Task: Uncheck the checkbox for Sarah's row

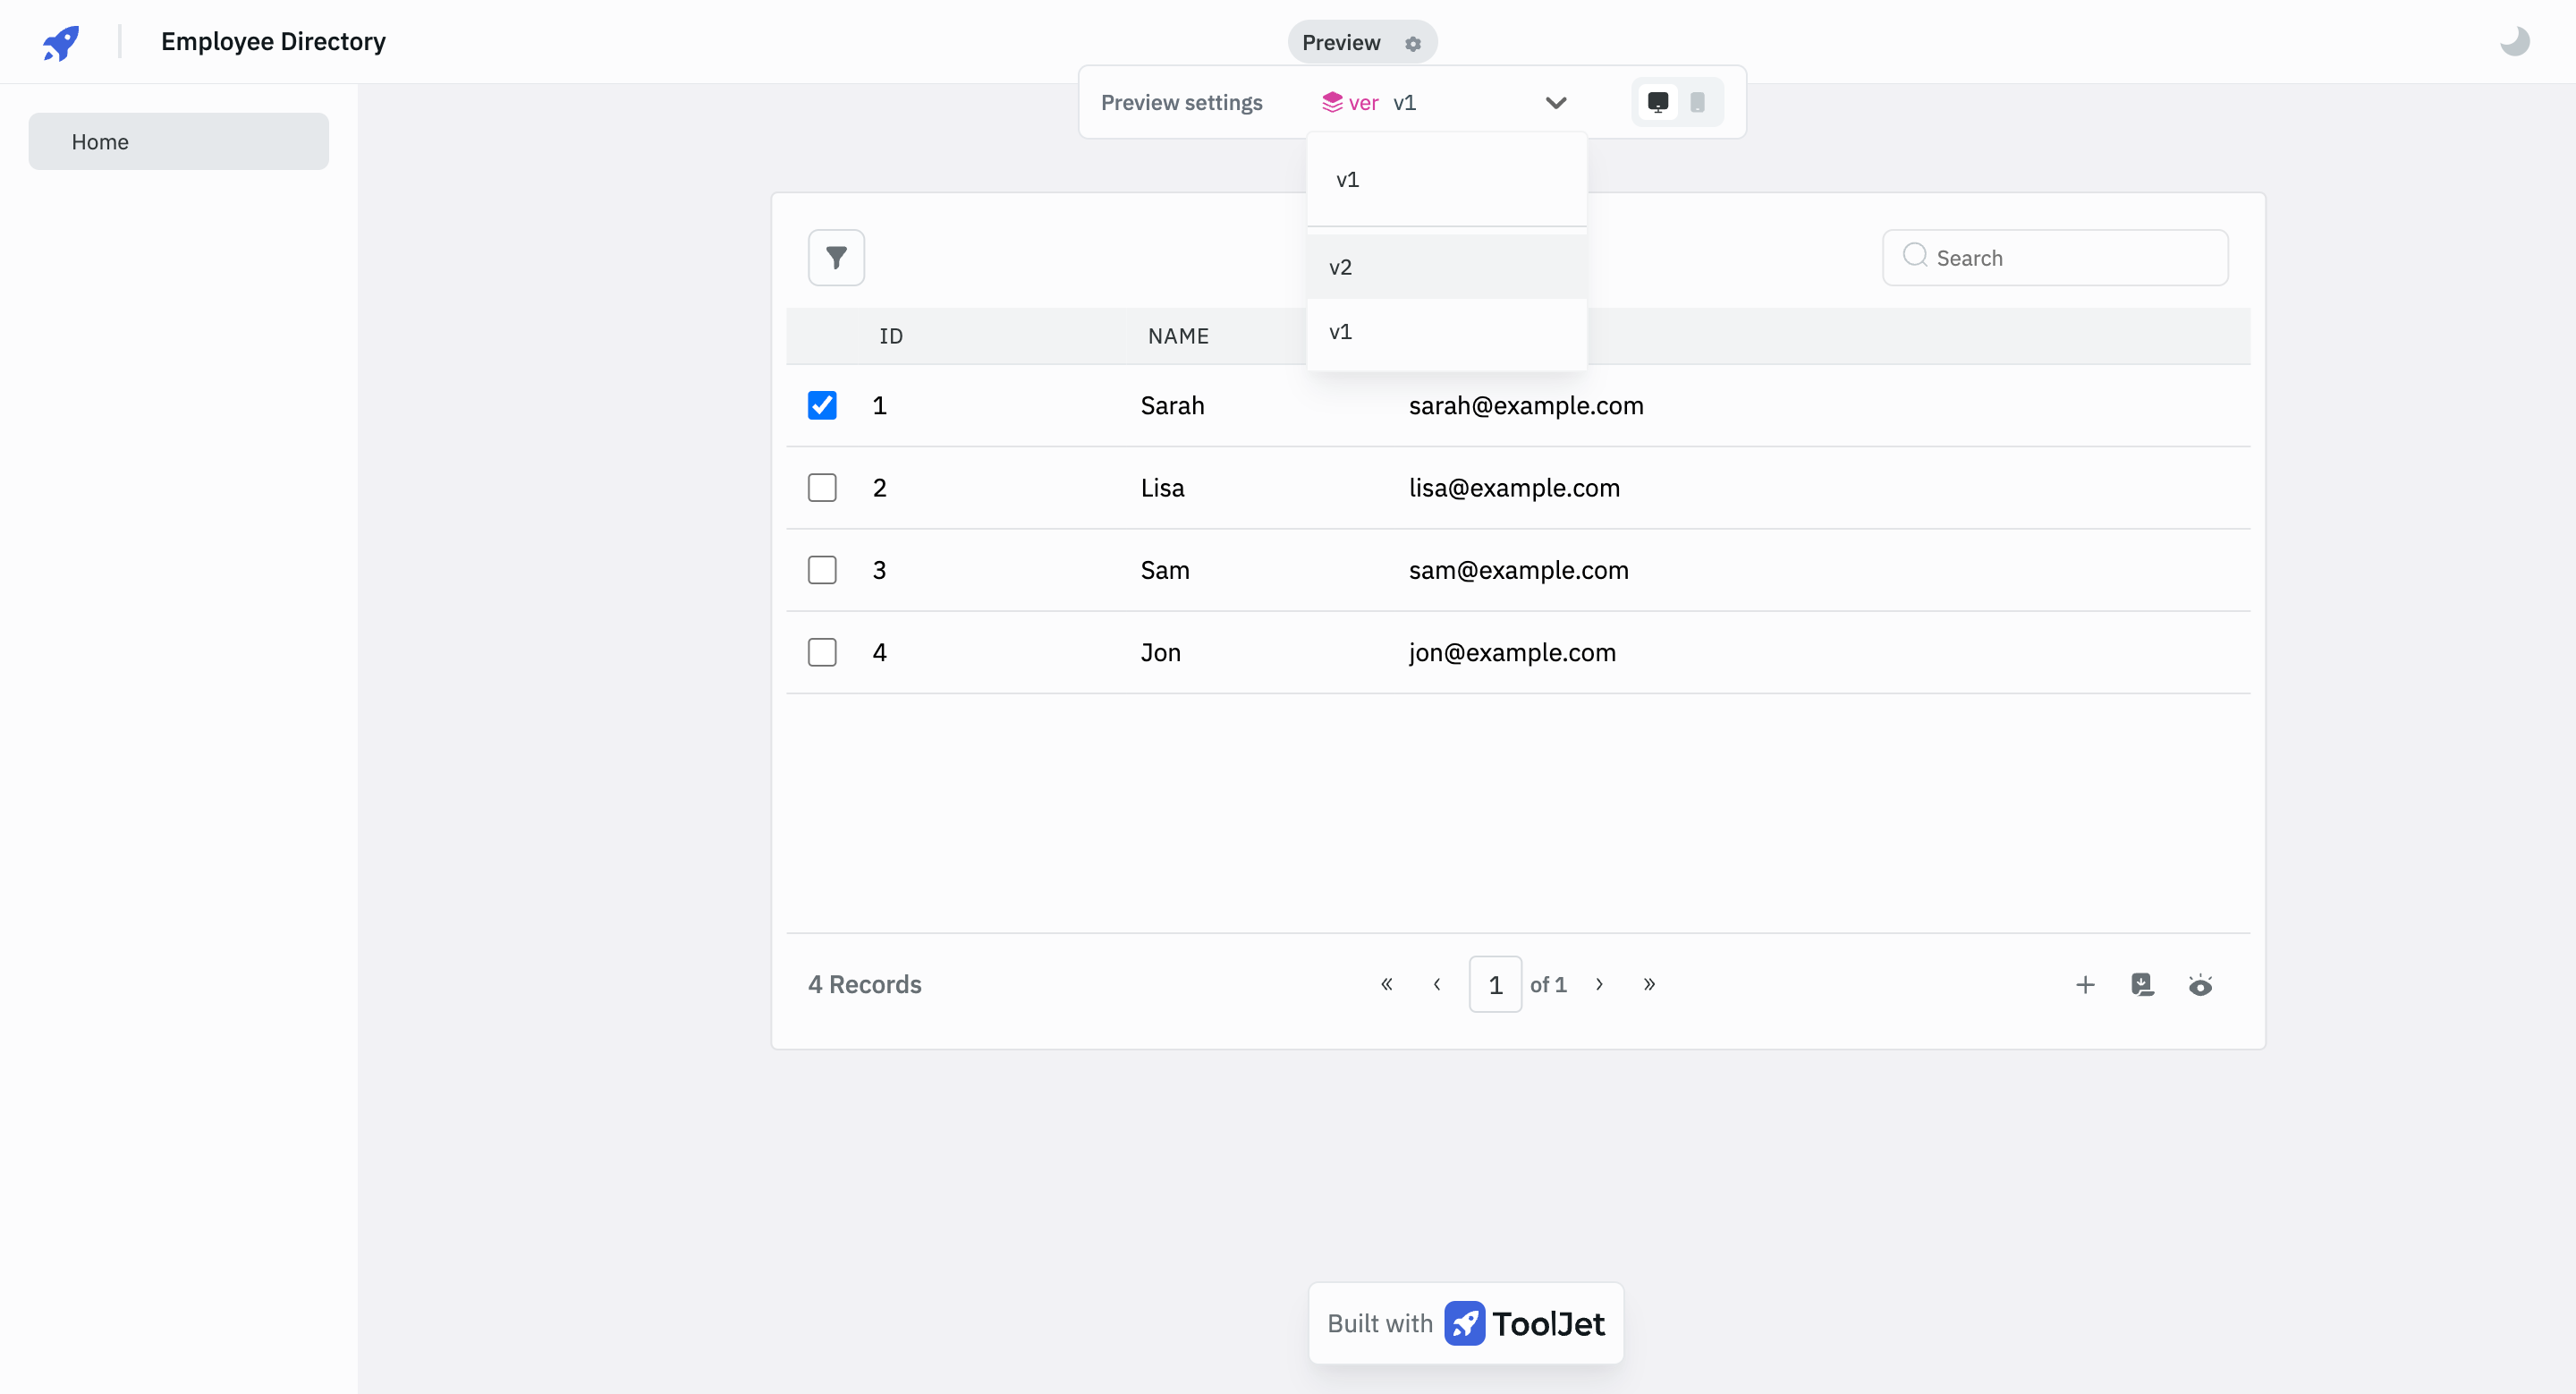Action: coord(822,405)
